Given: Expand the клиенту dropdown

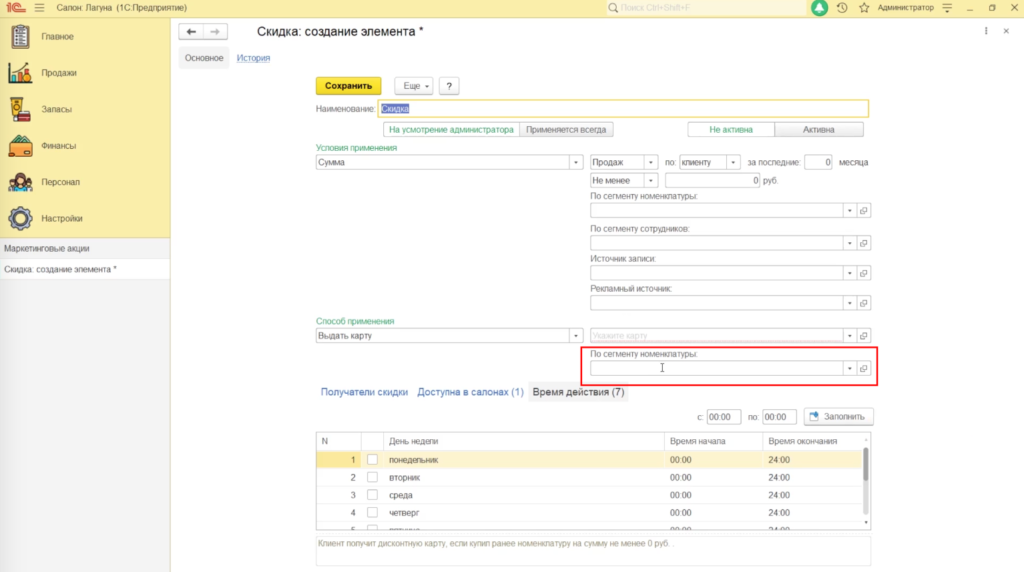Looking at the screenshot, I should pos(733,163).
